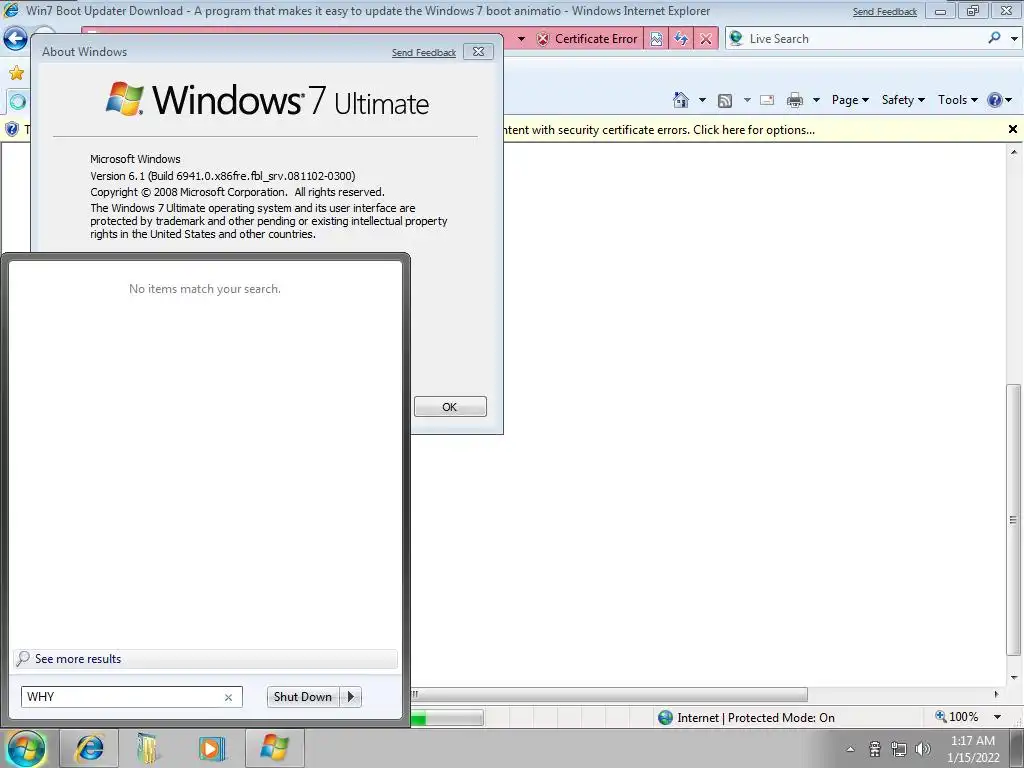Click the Live Search globe provider icon
The height and width of the screenshot is (768, 1024).
736,39
